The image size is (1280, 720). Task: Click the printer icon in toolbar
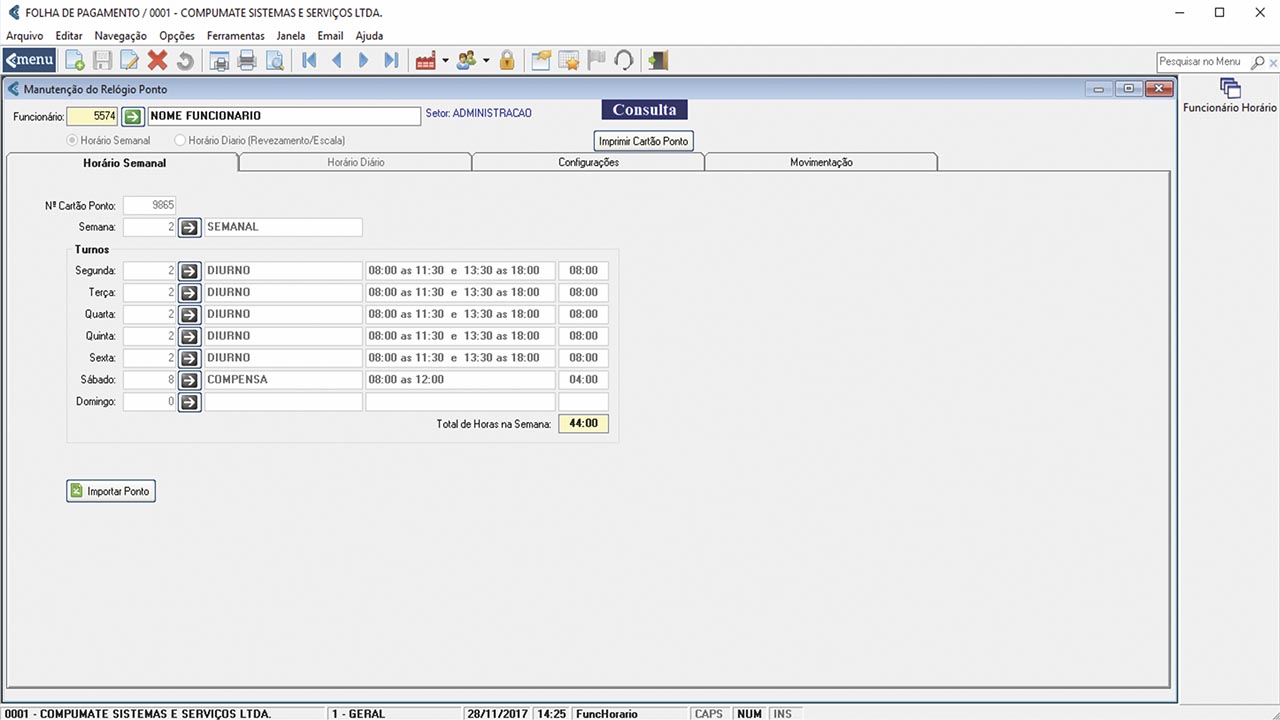(247, 61)
